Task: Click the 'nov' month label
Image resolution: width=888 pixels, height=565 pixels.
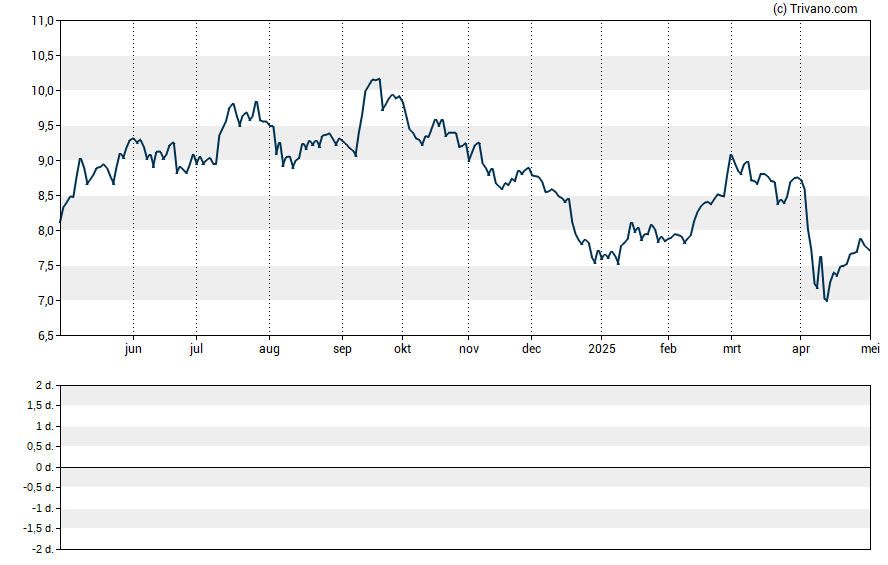Action: [468, 349]
